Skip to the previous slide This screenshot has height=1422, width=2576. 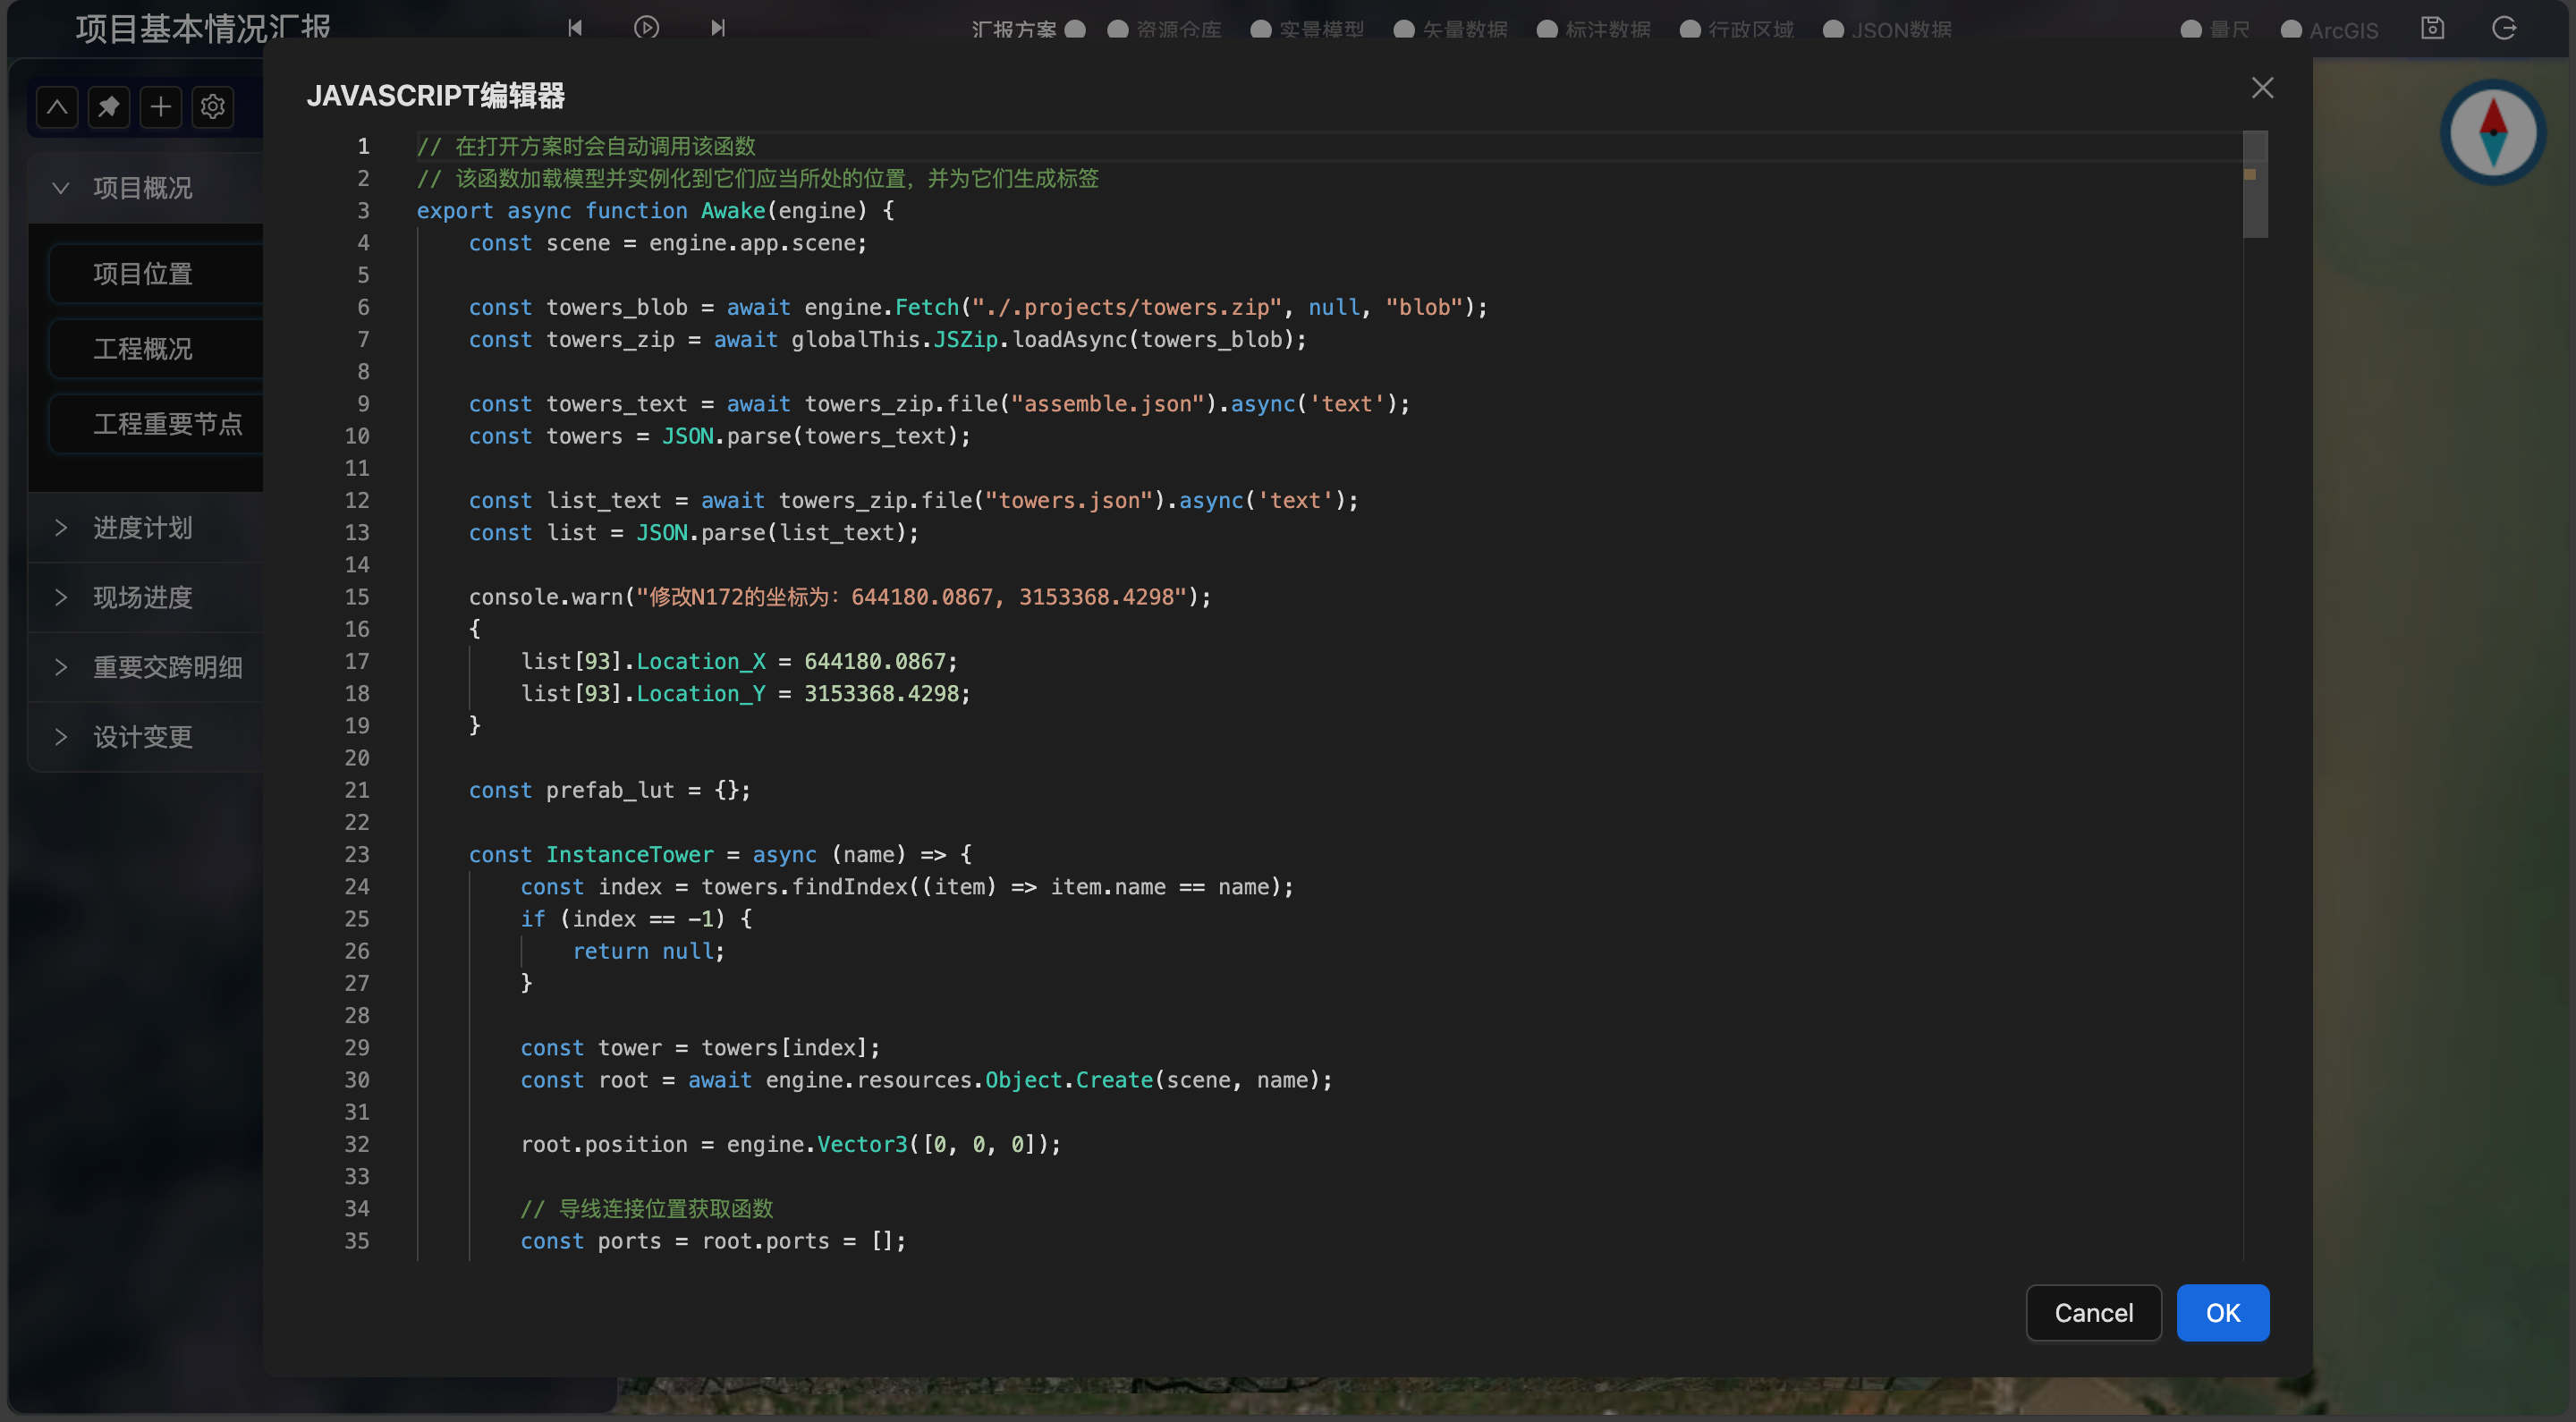(x=575, y=27)
